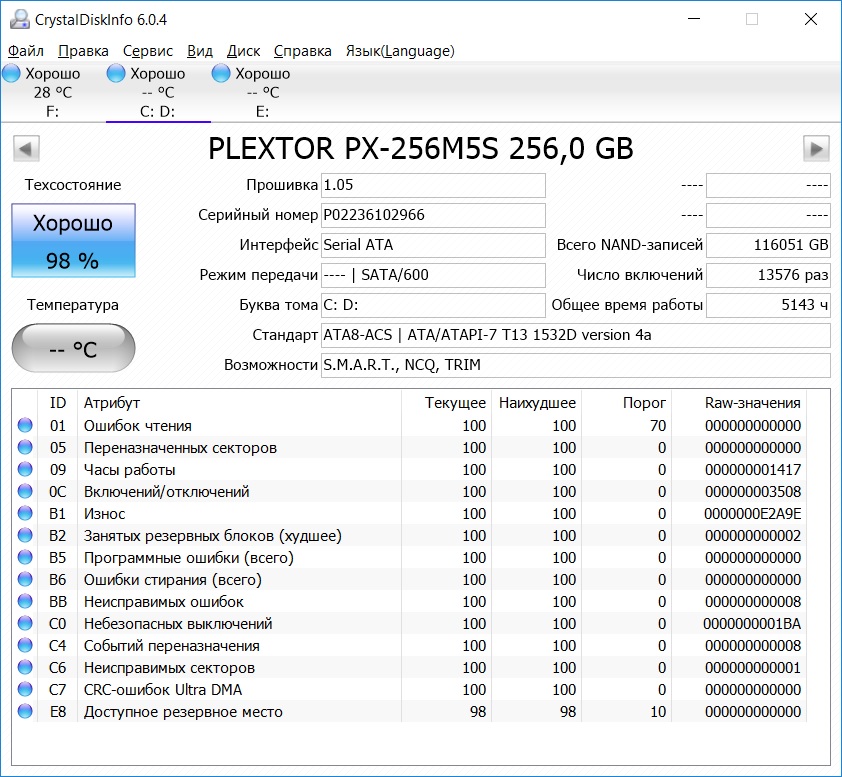Click the firmware field 1.05
Viewport: 842px width, 777px height.
[x=433, y=185]
